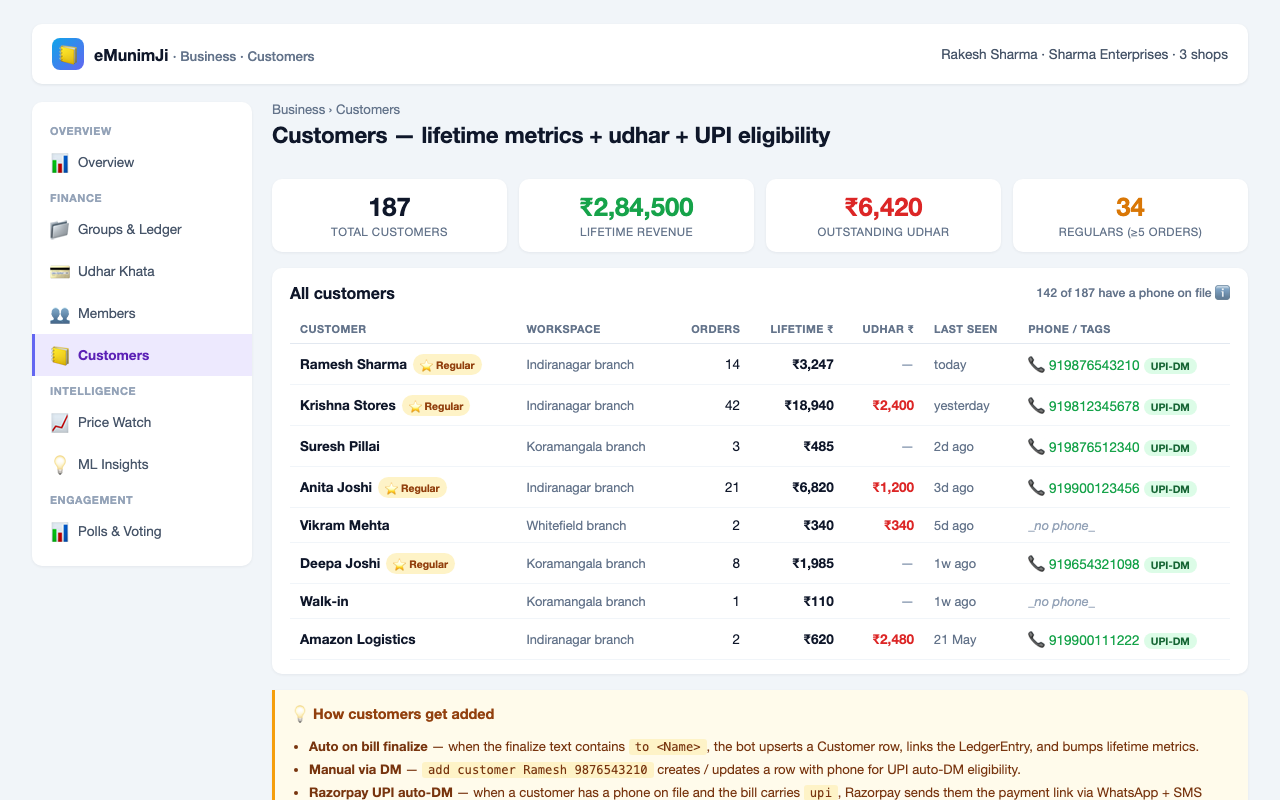The width and height of the screenshot is (1280, 800).
Task: Click phone icon in Amazon Logistics row
Action: (1036, 640)
